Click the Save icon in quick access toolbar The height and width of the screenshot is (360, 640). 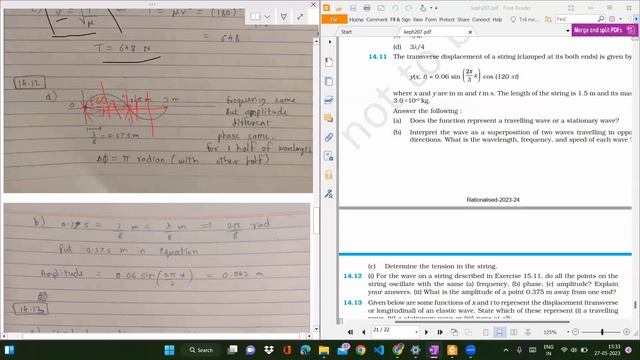tap(353, 8)
